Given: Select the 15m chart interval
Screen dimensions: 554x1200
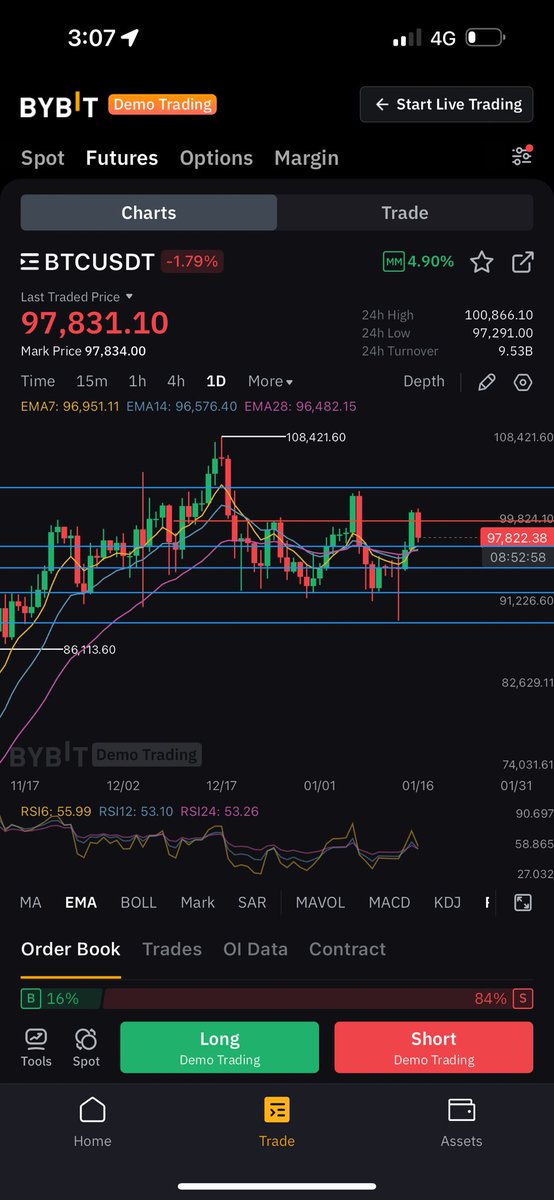Looking at the screenshot, I should [92, 381].
